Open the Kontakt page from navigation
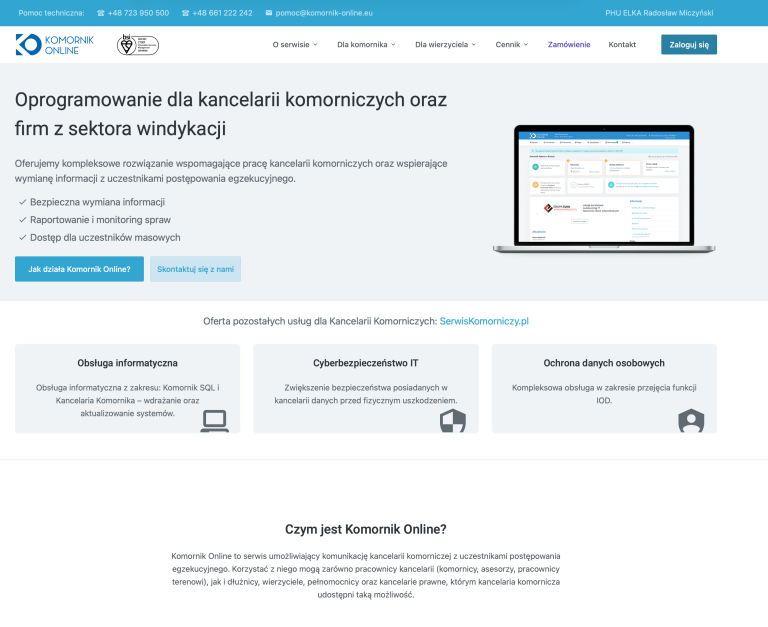Screen dimensions: 768x627 tap(622, 44)
